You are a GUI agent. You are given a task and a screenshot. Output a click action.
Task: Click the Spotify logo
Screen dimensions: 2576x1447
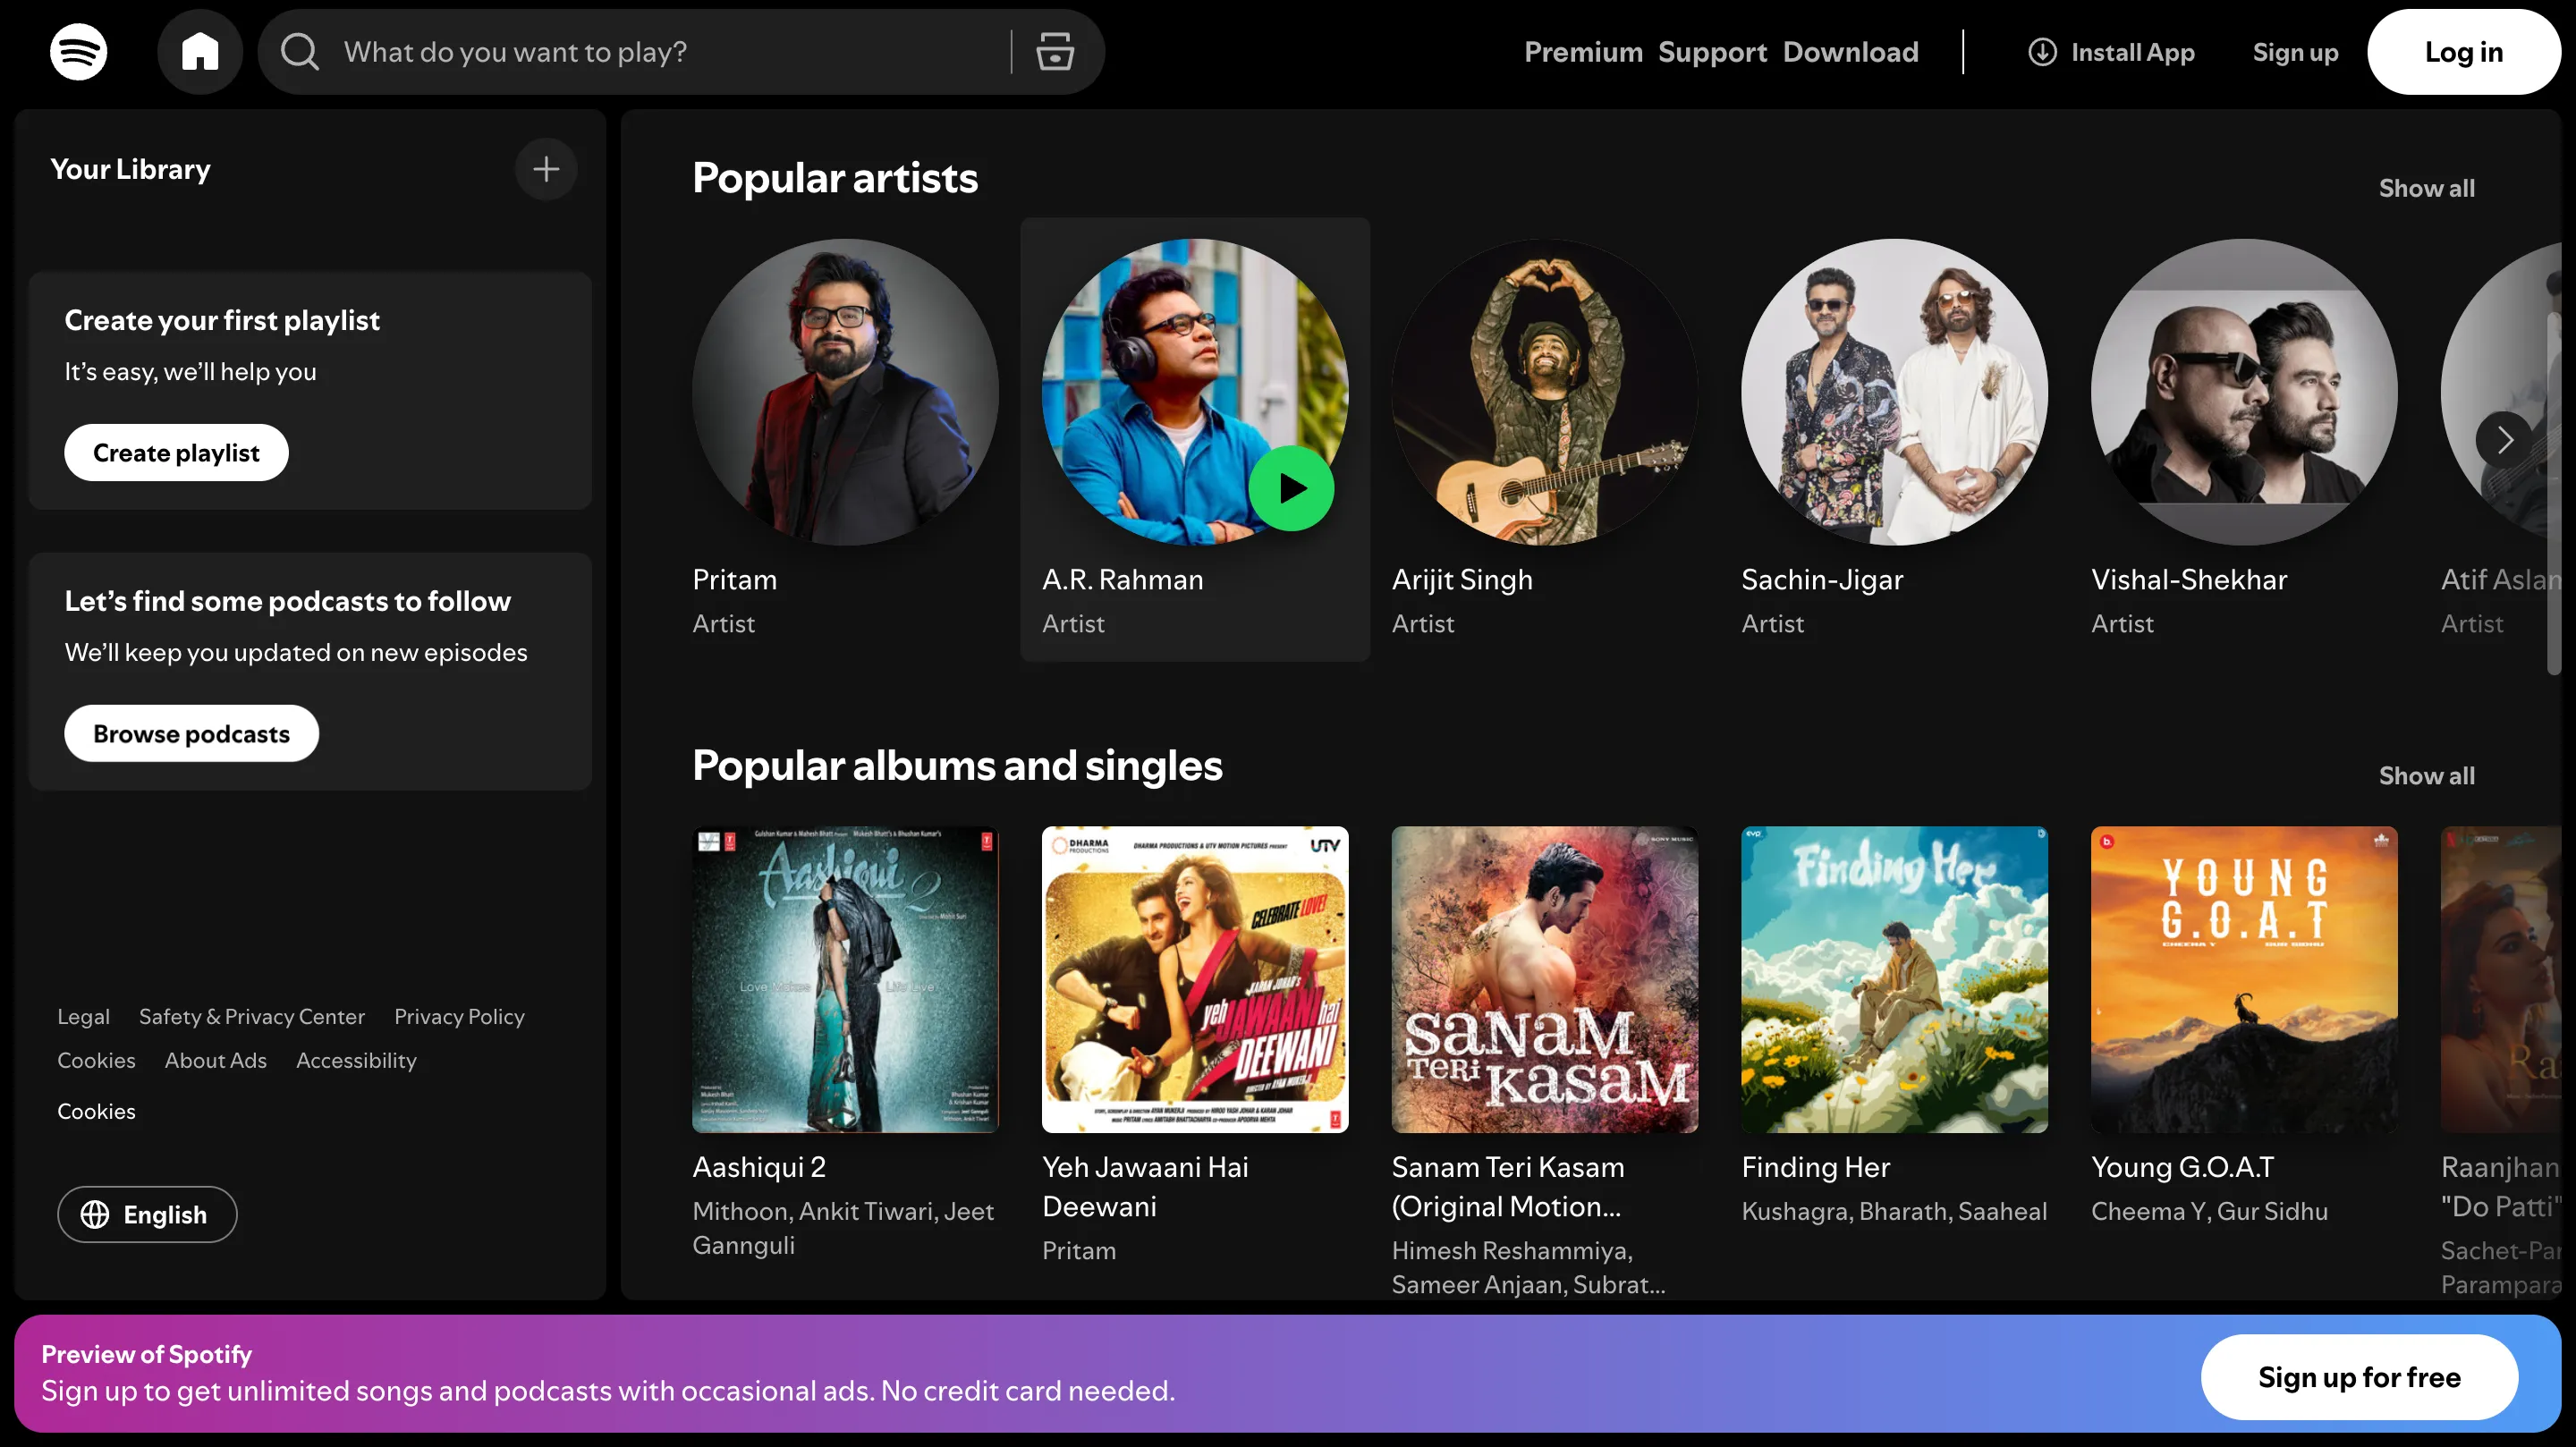click(78, 52)
